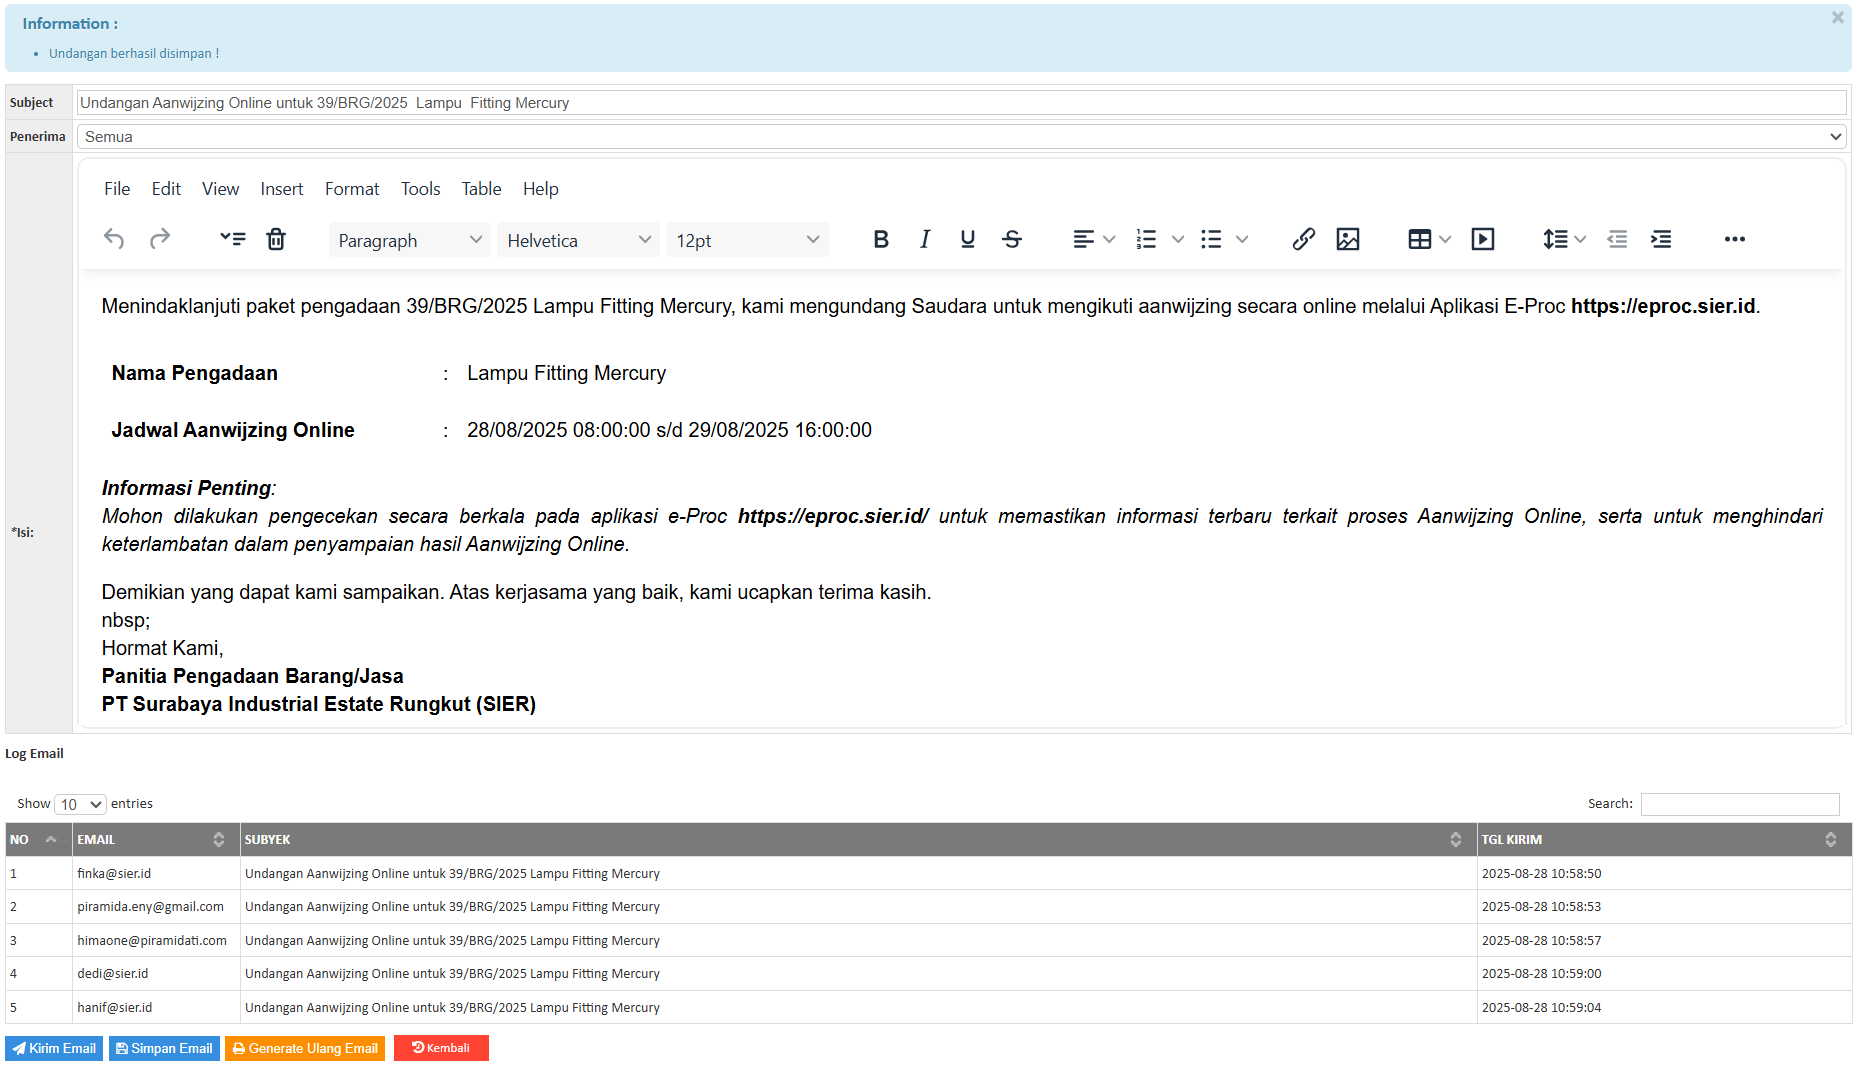Viewport: 1857px width, 1072px height.
Task: Open the Paragraph block format dropdown
Action: pyautogui.click(x=409, y=240)
